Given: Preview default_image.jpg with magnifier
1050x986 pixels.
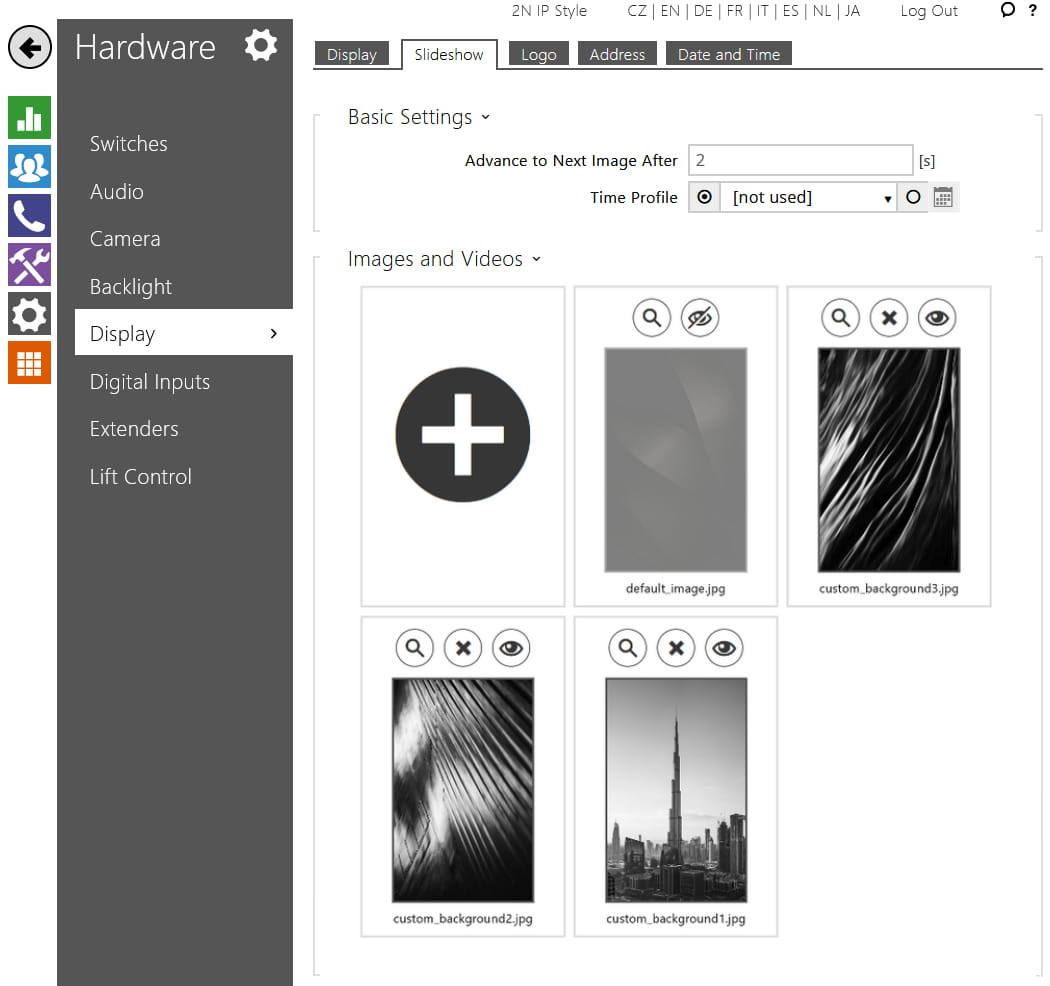Looking at the screenshot, I should (652, 318).
